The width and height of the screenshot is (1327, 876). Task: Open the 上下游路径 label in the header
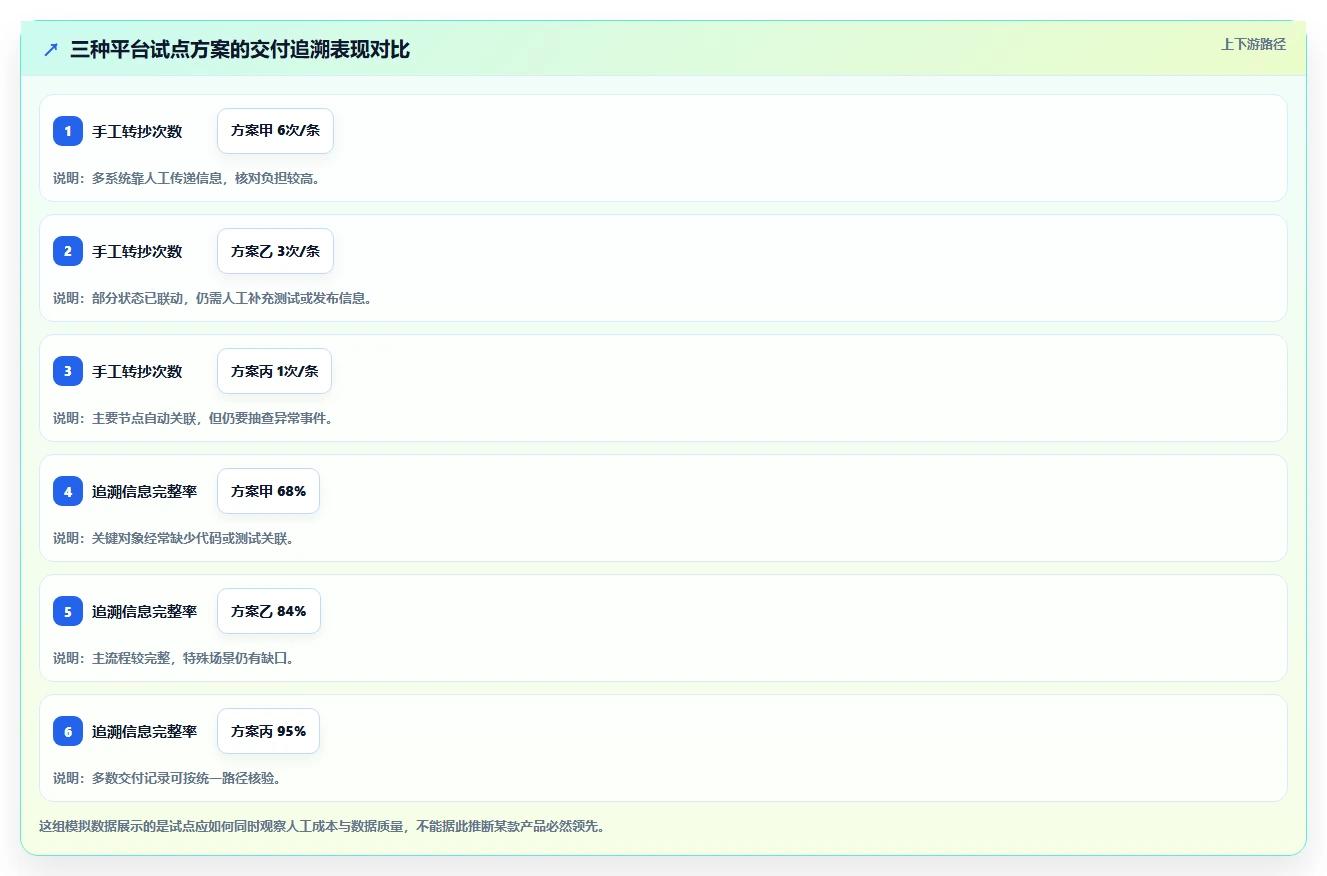pos(1253,44)
